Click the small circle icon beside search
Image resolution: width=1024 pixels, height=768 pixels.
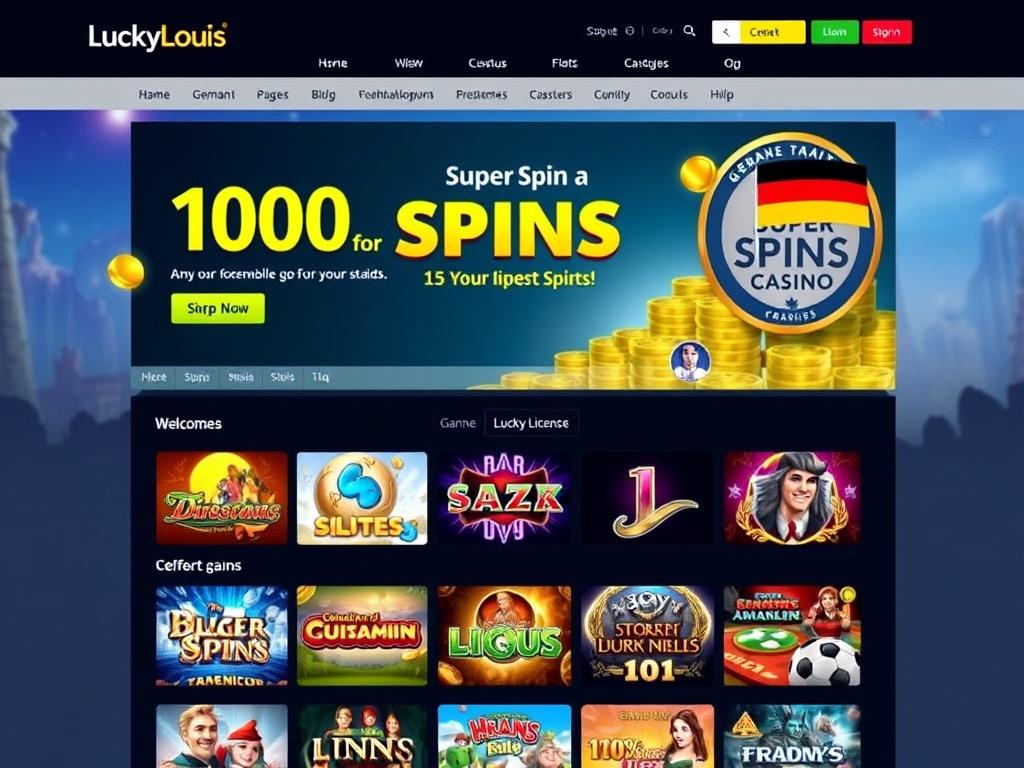[630, 31]
